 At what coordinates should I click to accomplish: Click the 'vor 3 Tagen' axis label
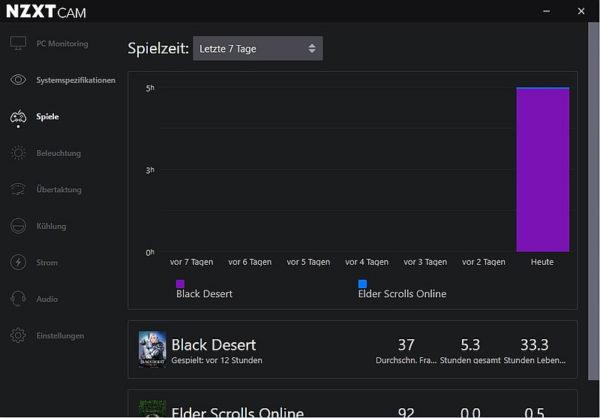[425, 262]
